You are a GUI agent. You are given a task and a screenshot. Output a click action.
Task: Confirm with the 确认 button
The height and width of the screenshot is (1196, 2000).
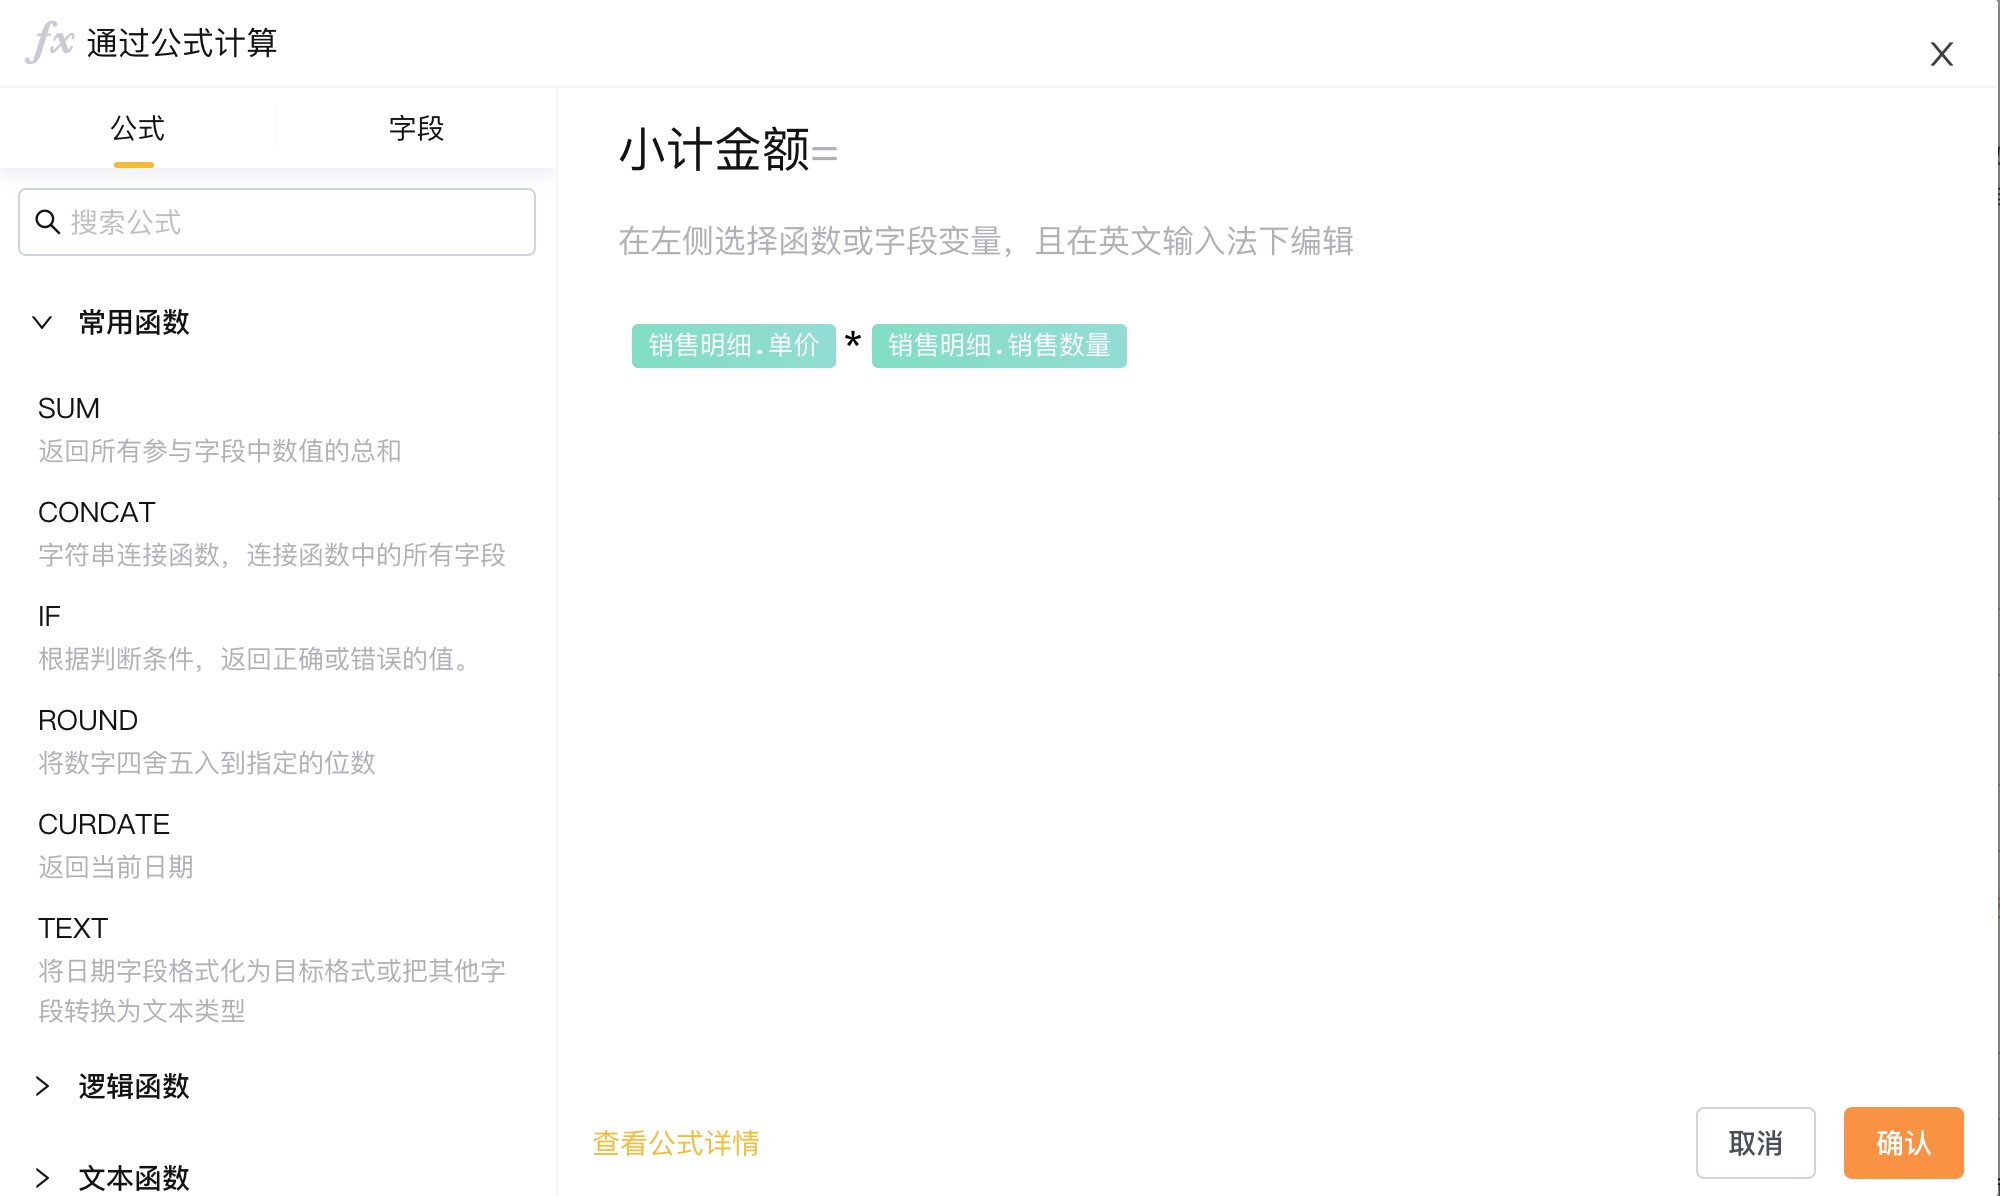pyautogui.click(x=1903, y=1143)
